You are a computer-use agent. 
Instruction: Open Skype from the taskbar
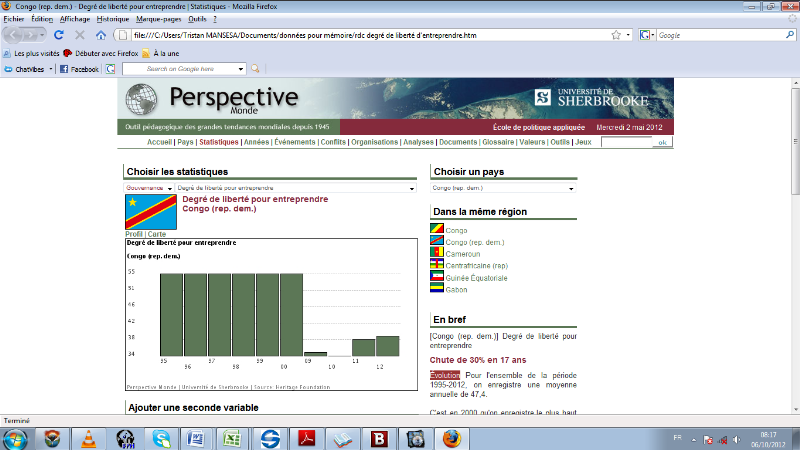pos(160,437)
